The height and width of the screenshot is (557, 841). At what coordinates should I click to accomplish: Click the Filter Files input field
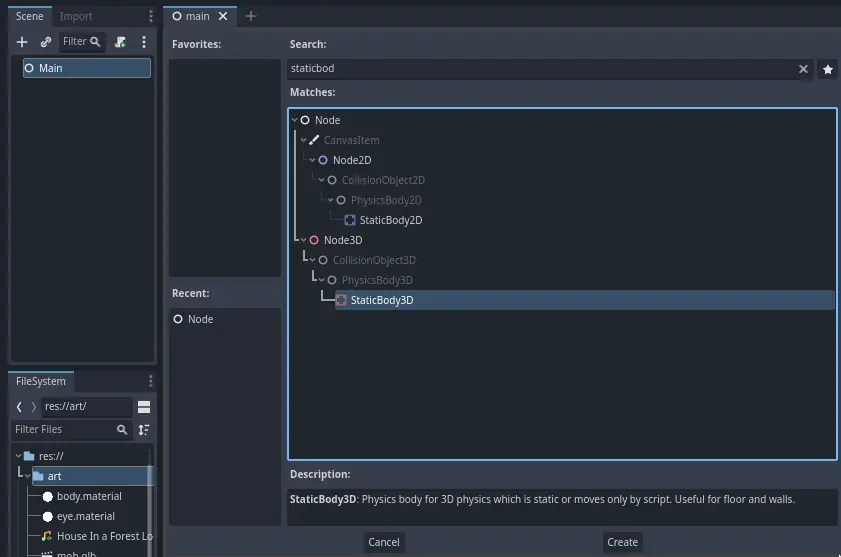click(62, 430)
